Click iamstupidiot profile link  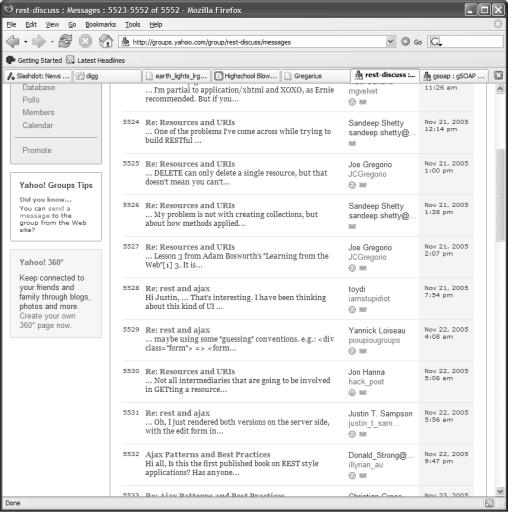click(369, 299)
